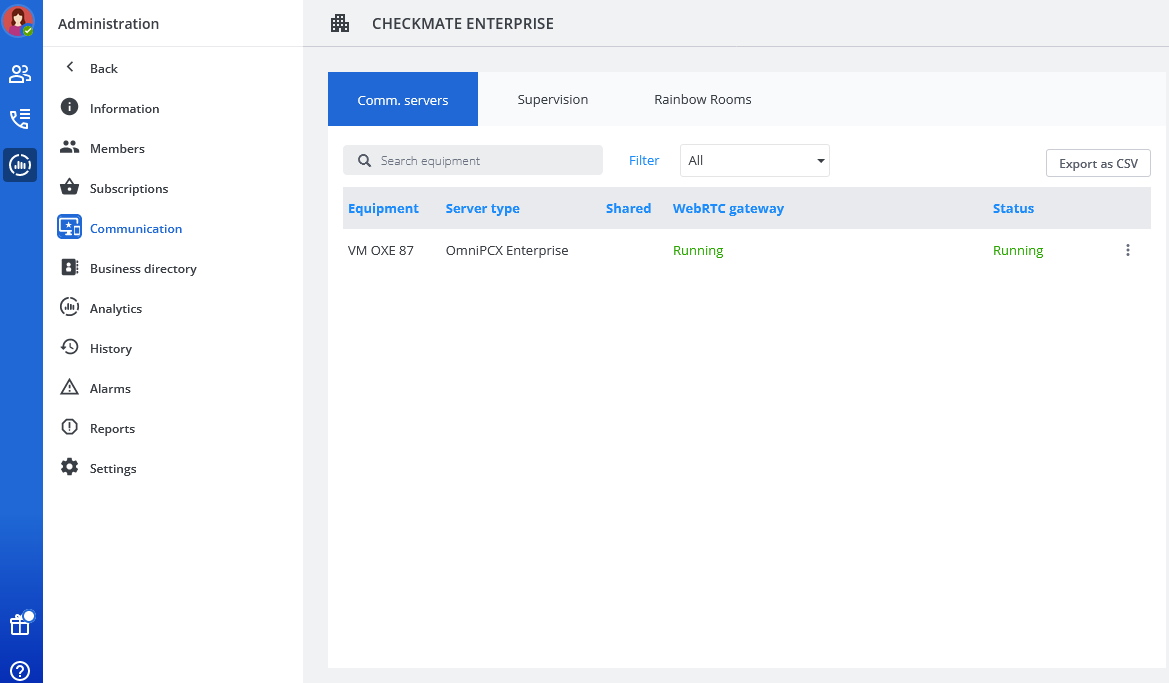
Task: Expand the Filter dropdown showing All
Action: [754, 161]
